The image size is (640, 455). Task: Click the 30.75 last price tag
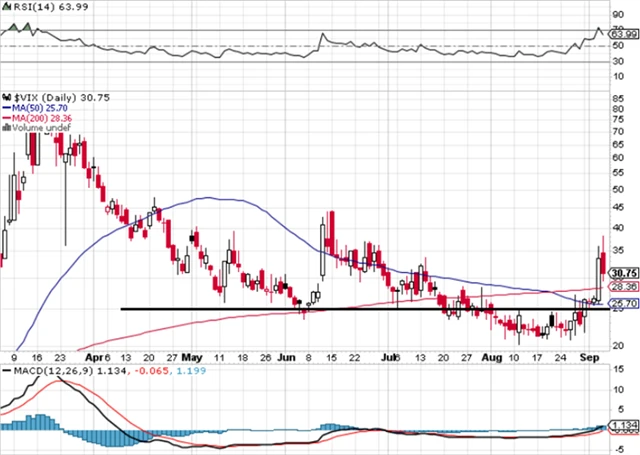tap(624, 273)
